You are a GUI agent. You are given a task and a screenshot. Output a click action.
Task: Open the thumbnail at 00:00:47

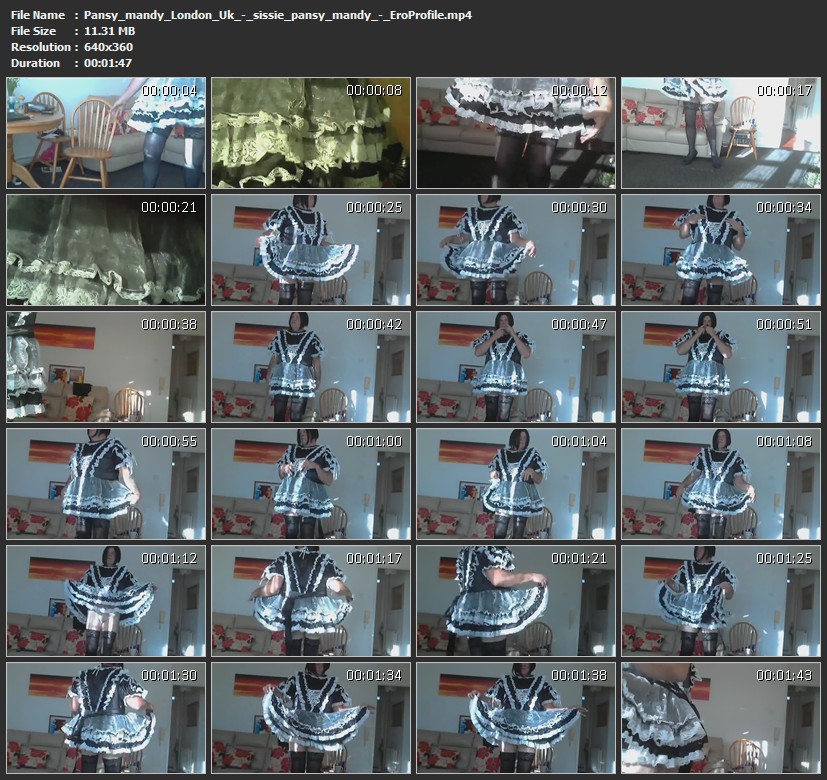coord(515,366)
